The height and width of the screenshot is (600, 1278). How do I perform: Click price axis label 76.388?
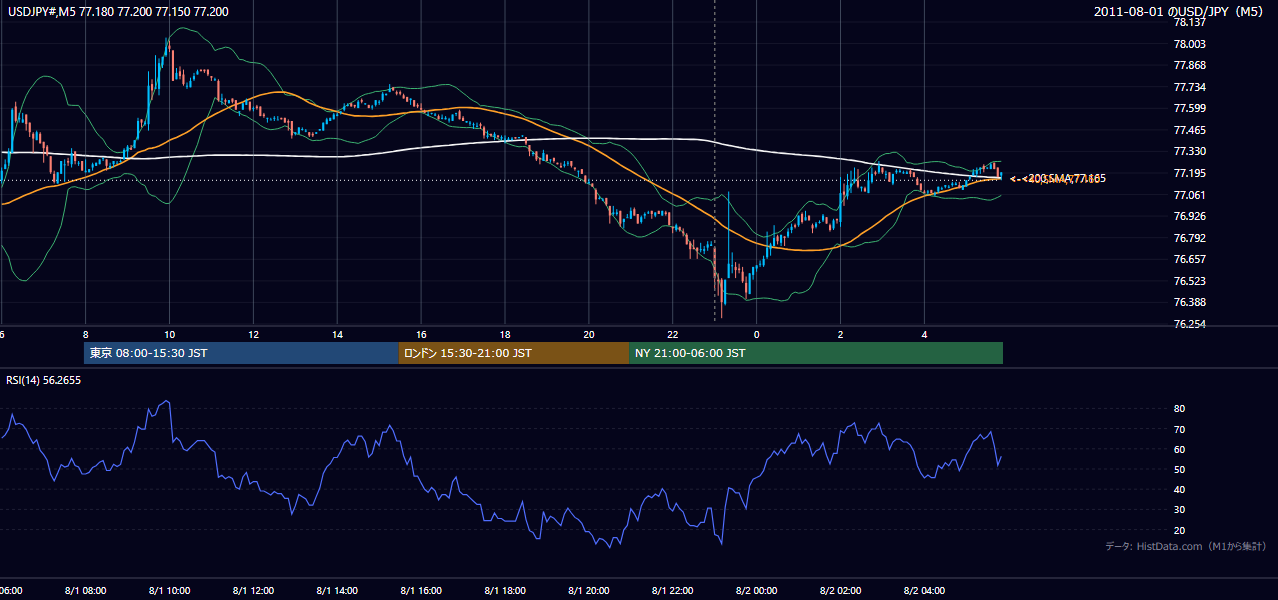point(1190,302)
